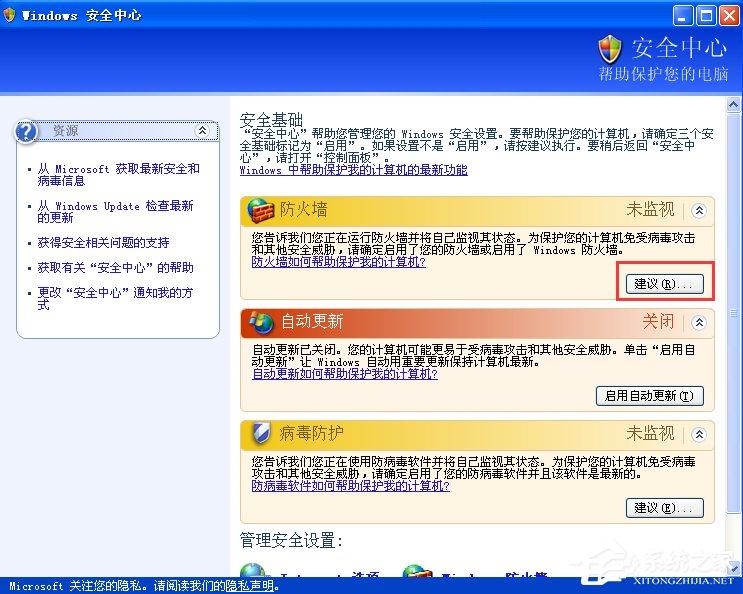Screen dimensions: 743x594
Task: Click the vertical scrollbar down arrow
Action: coord(734,568)
